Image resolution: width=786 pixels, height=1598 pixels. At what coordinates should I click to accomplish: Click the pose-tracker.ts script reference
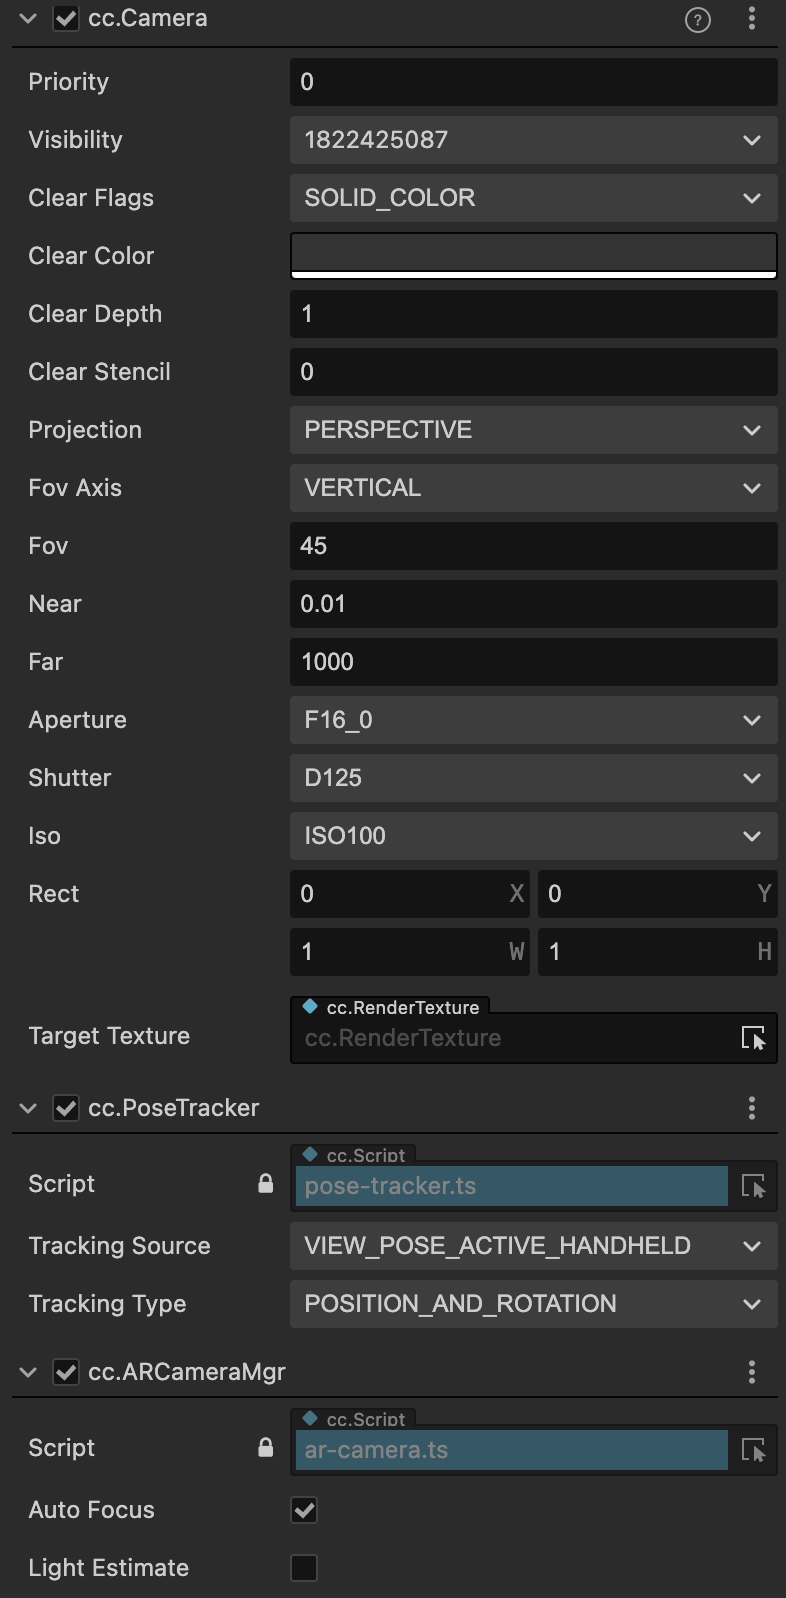click(512, 1186)
